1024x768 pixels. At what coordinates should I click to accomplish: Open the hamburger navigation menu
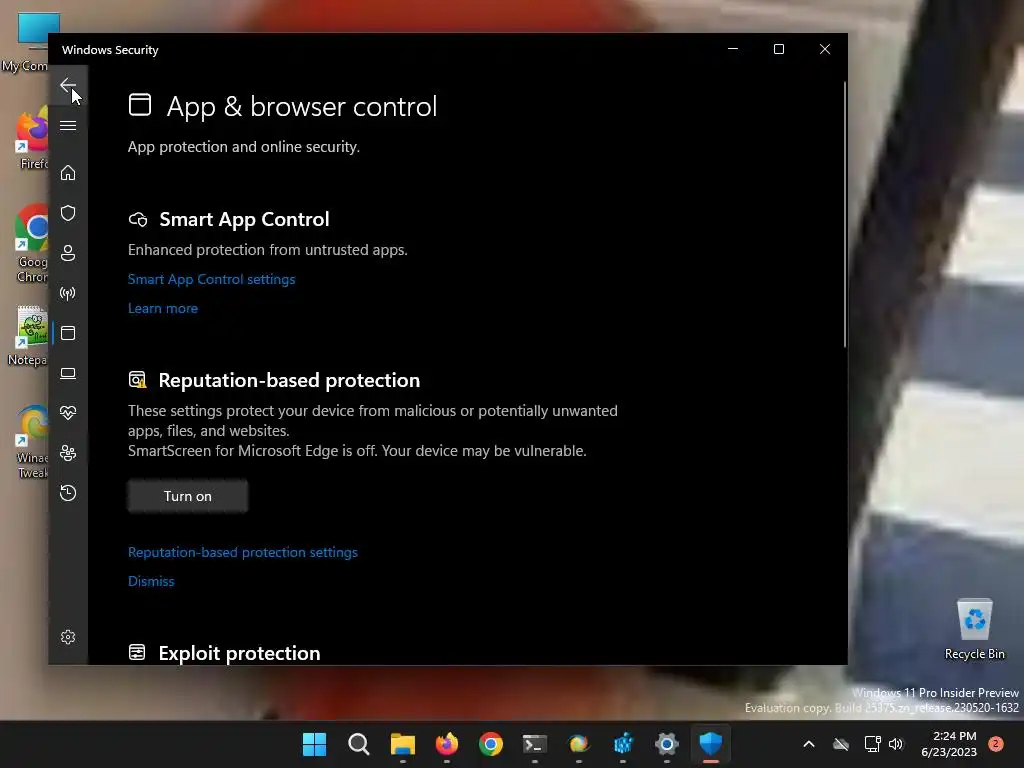point(68,125)
